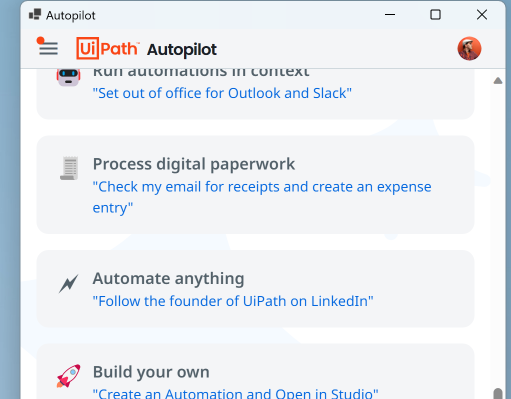Select "Check my email for receipts" suggestion

point(262,197)
